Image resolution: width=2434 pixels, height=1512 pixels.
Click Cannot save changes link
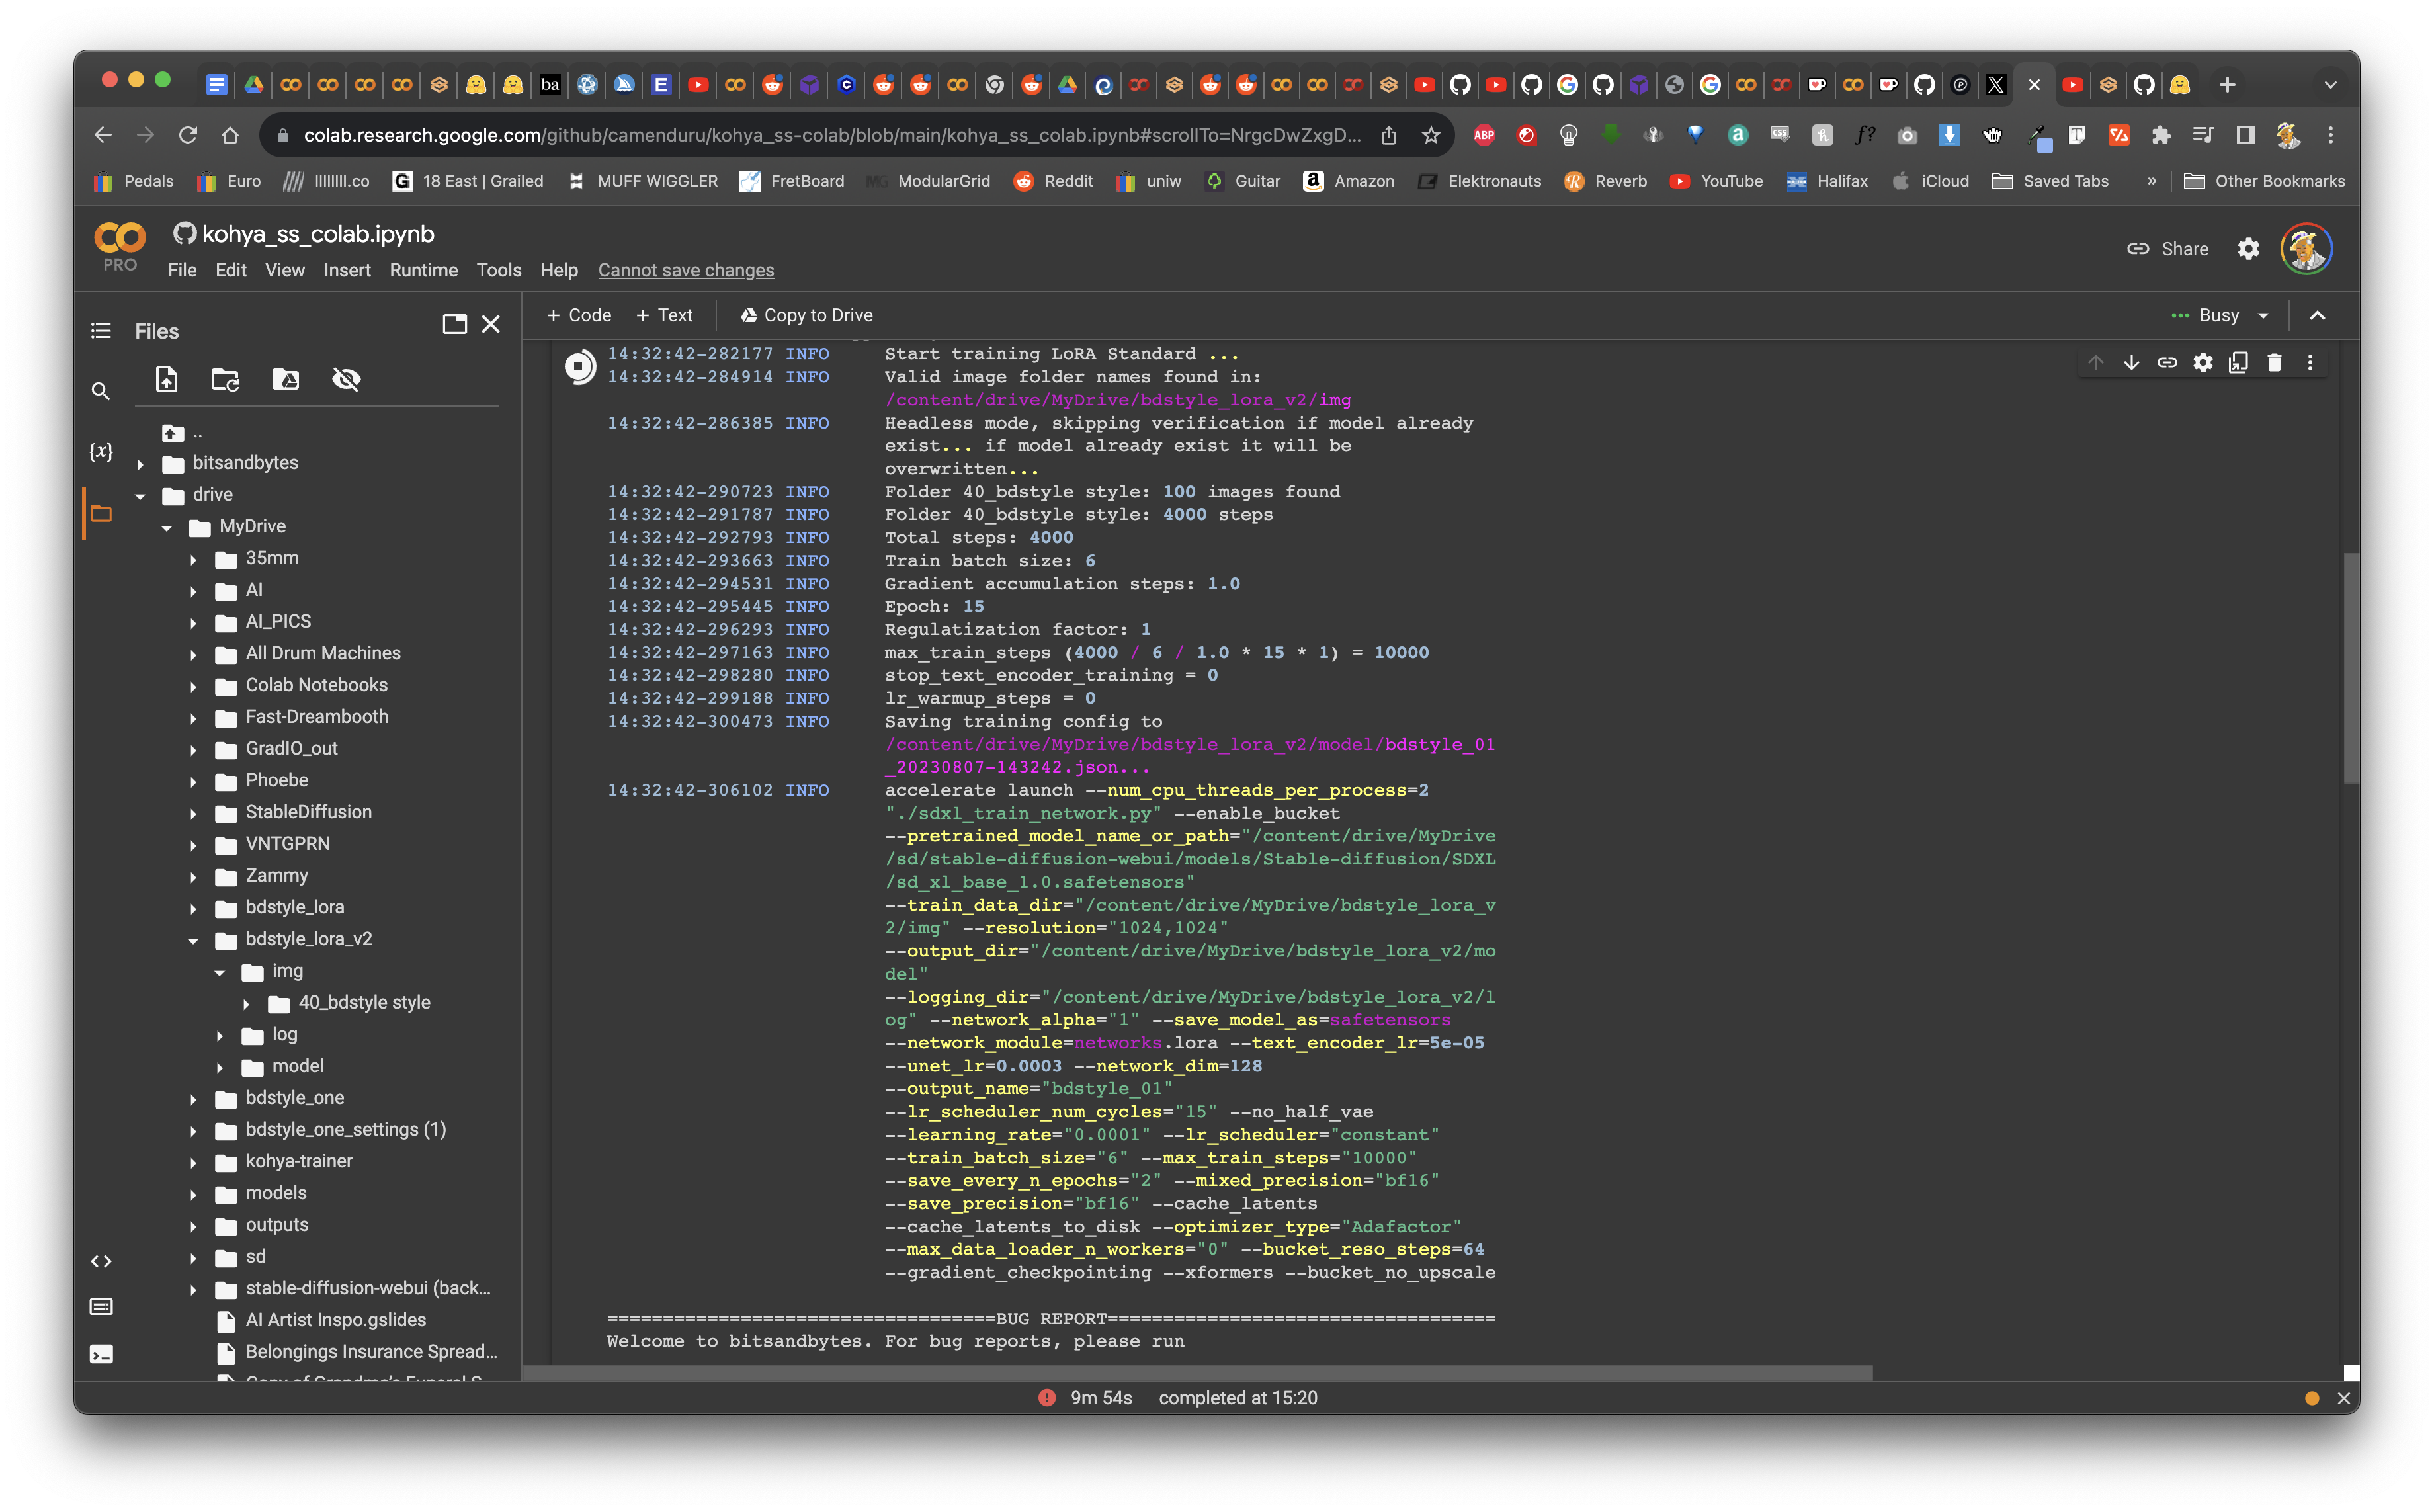click(x=686, y=270)
